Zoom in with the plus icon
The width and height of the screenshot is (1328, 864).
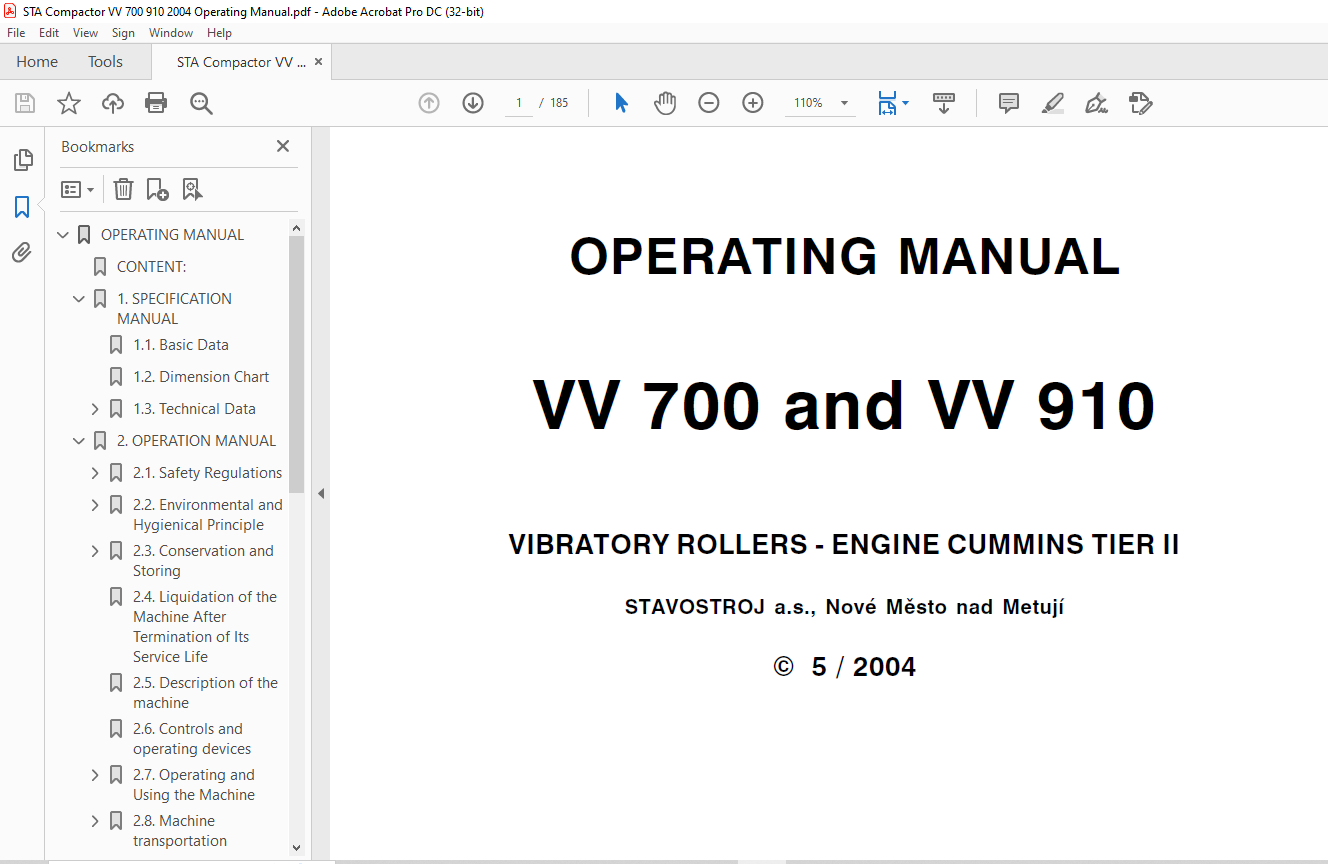point(753,103)
